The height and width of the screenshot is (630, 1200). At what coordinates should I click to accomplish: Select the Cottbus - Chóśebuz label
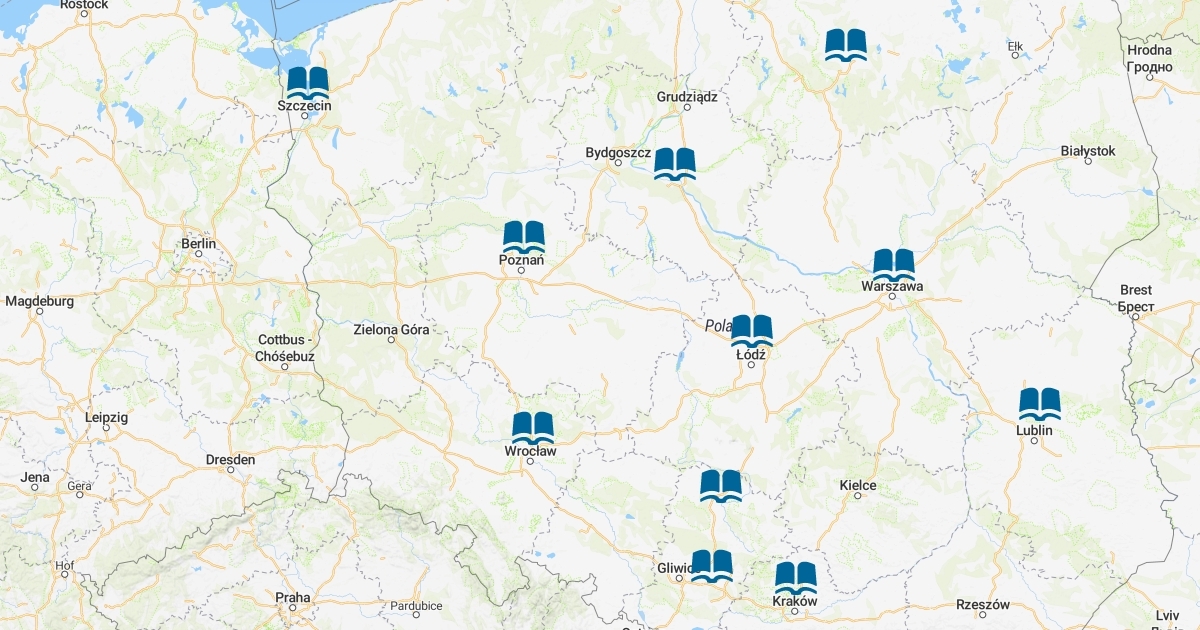click(285, 348)
